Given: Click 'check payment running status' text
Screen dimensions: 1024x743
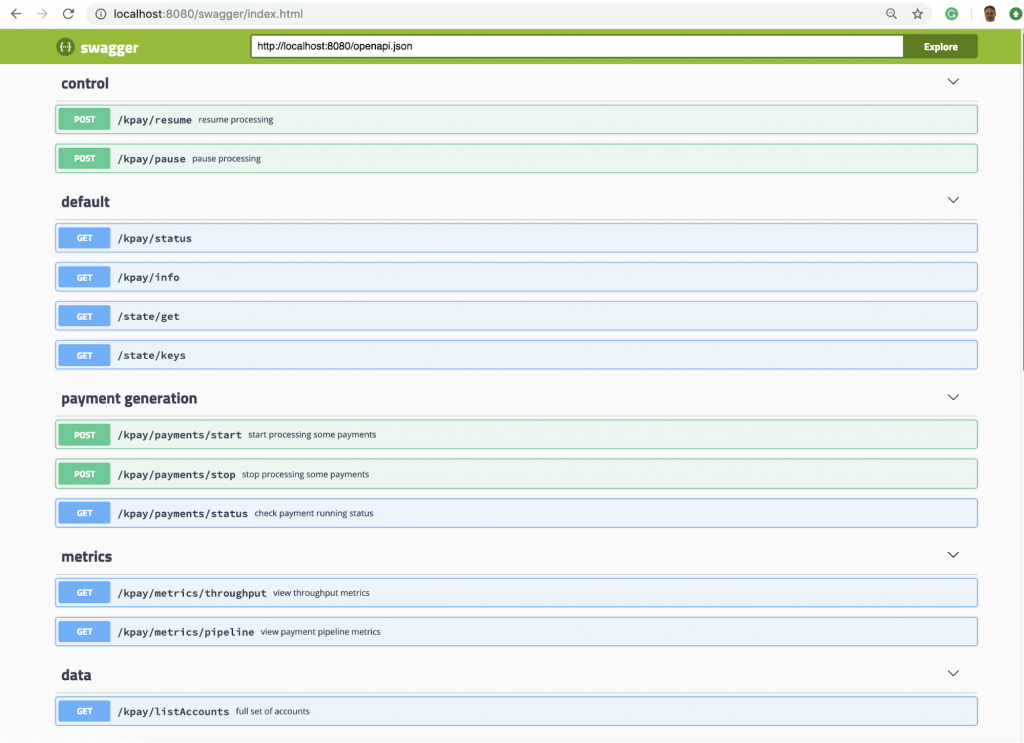Looking at the screenshot, I should click(x=314, y=513).
